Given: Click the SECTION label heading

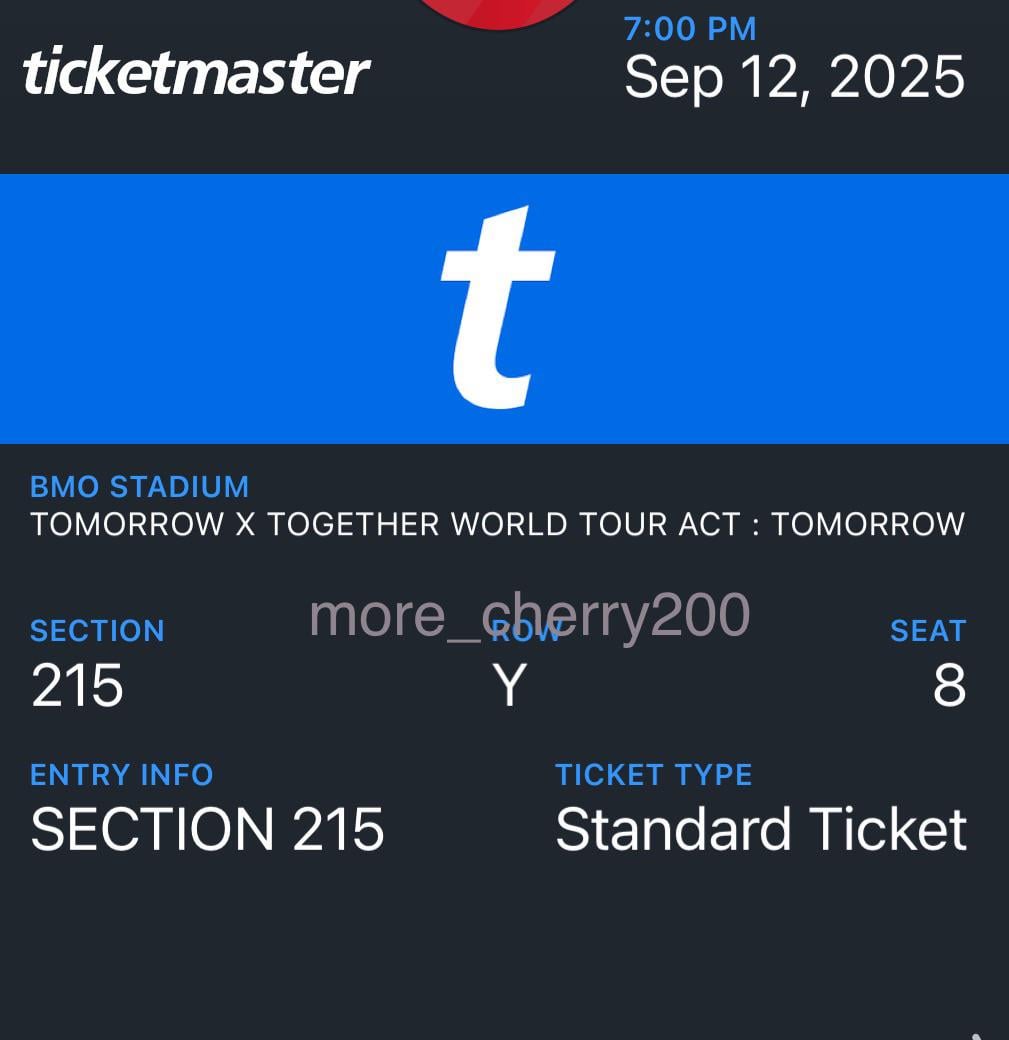Looking at the screenshot, I should [97, 631].
